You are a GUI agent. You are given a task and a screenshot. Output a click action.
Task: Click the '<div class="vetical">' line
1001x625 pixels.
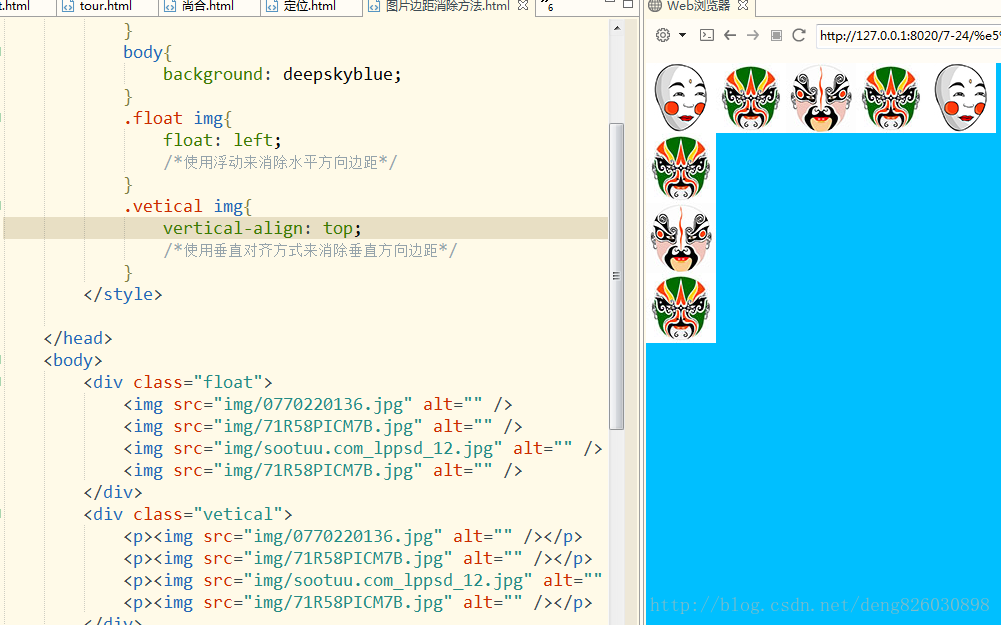[188, 515]
